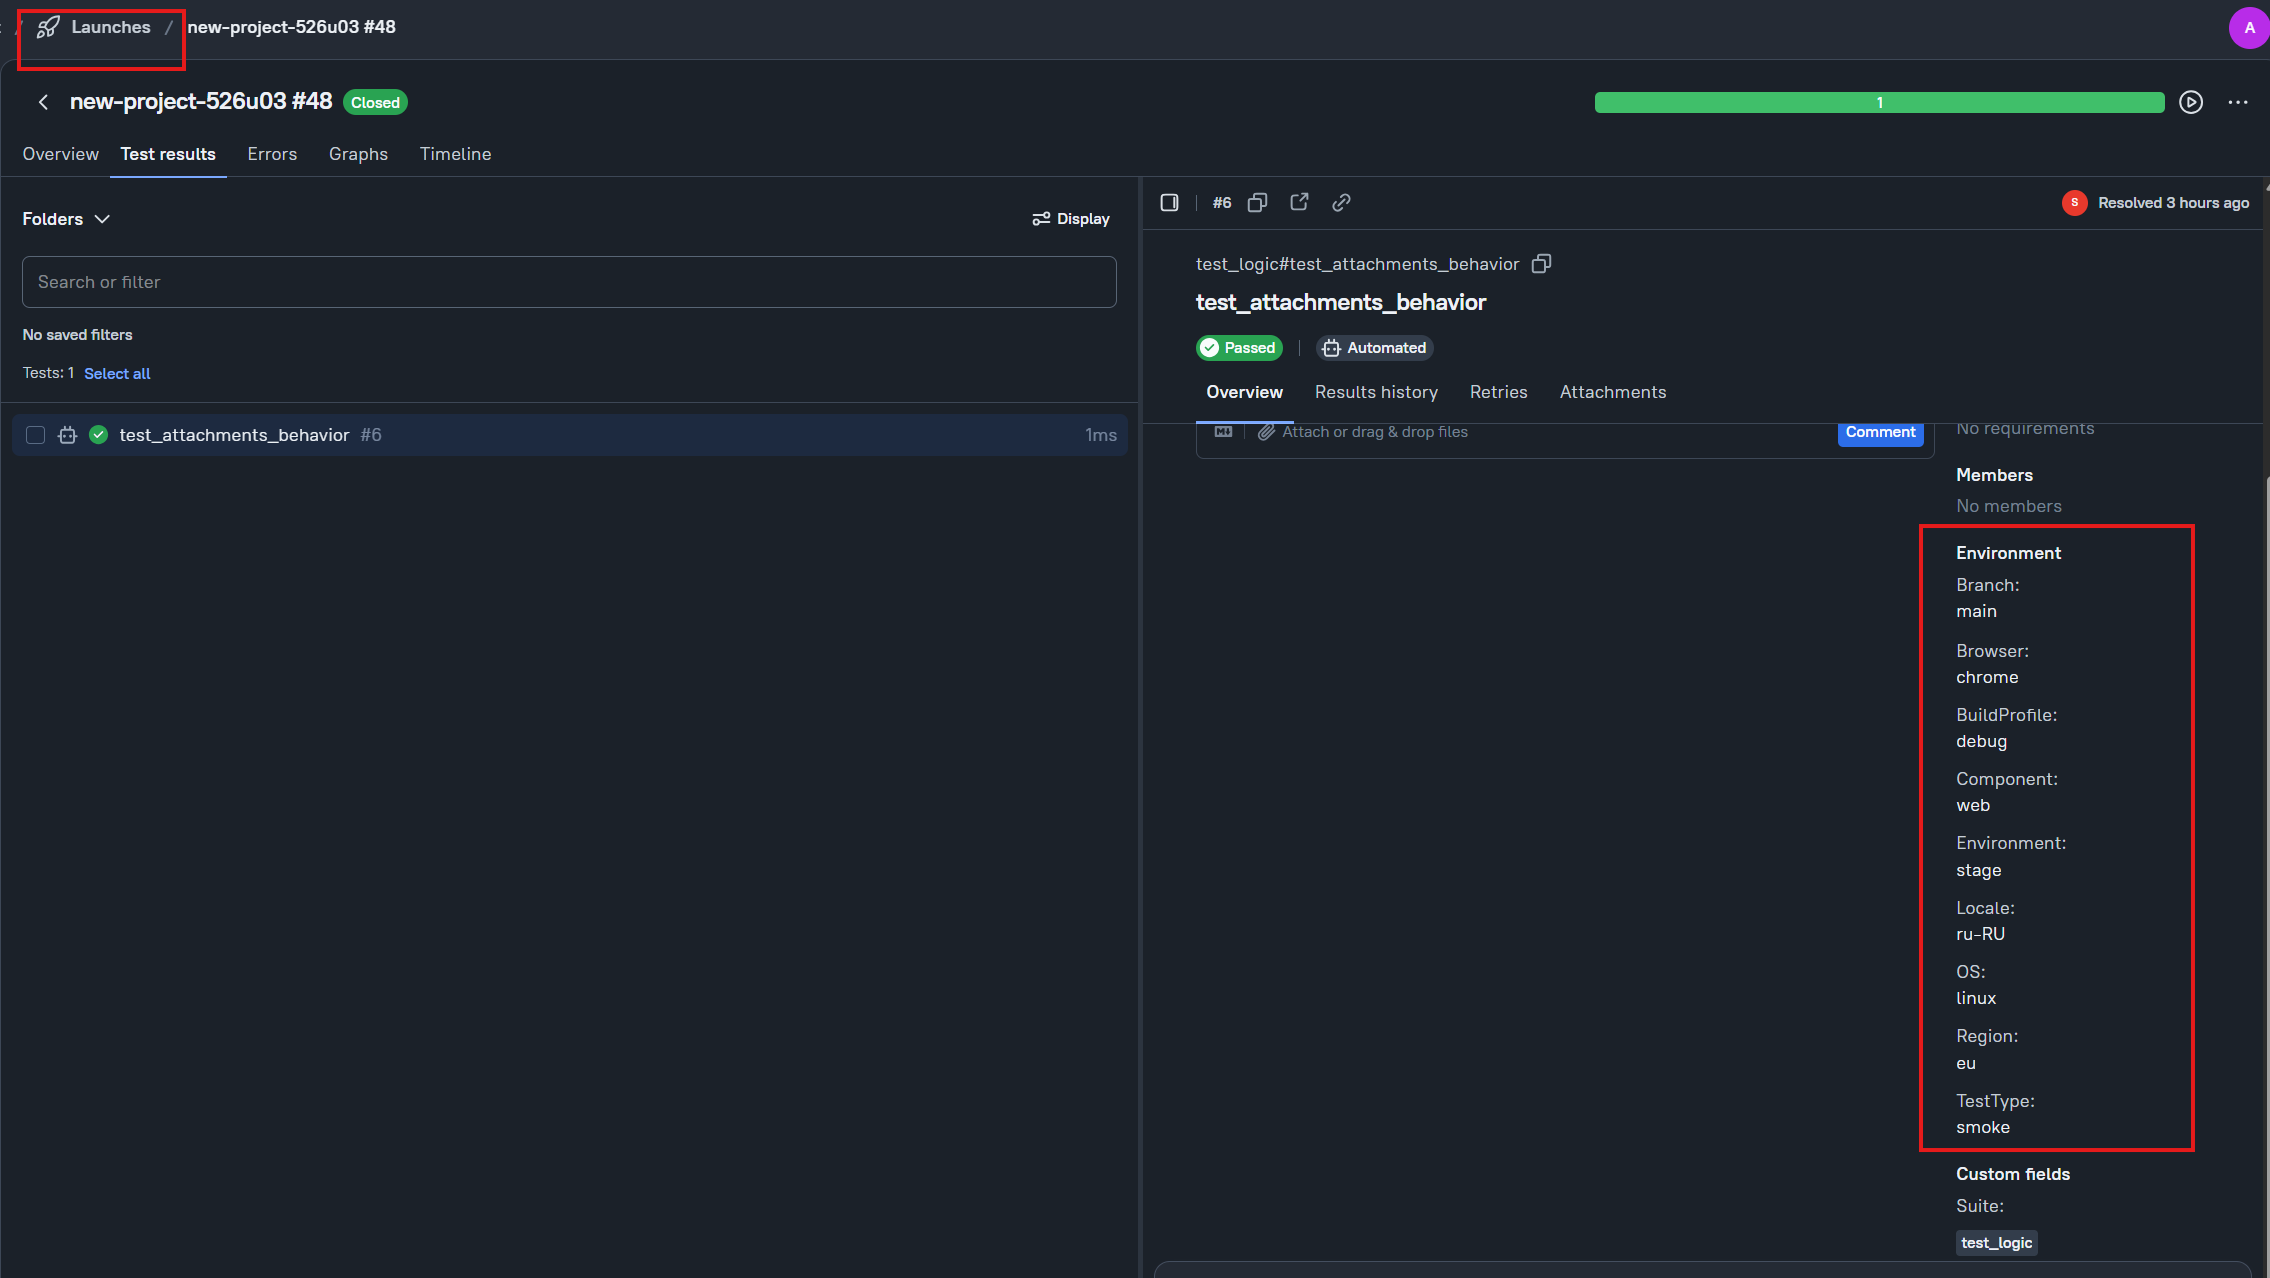Click the Locale value ru-RU
2270x1278 pixels.
pos(1980,934)
